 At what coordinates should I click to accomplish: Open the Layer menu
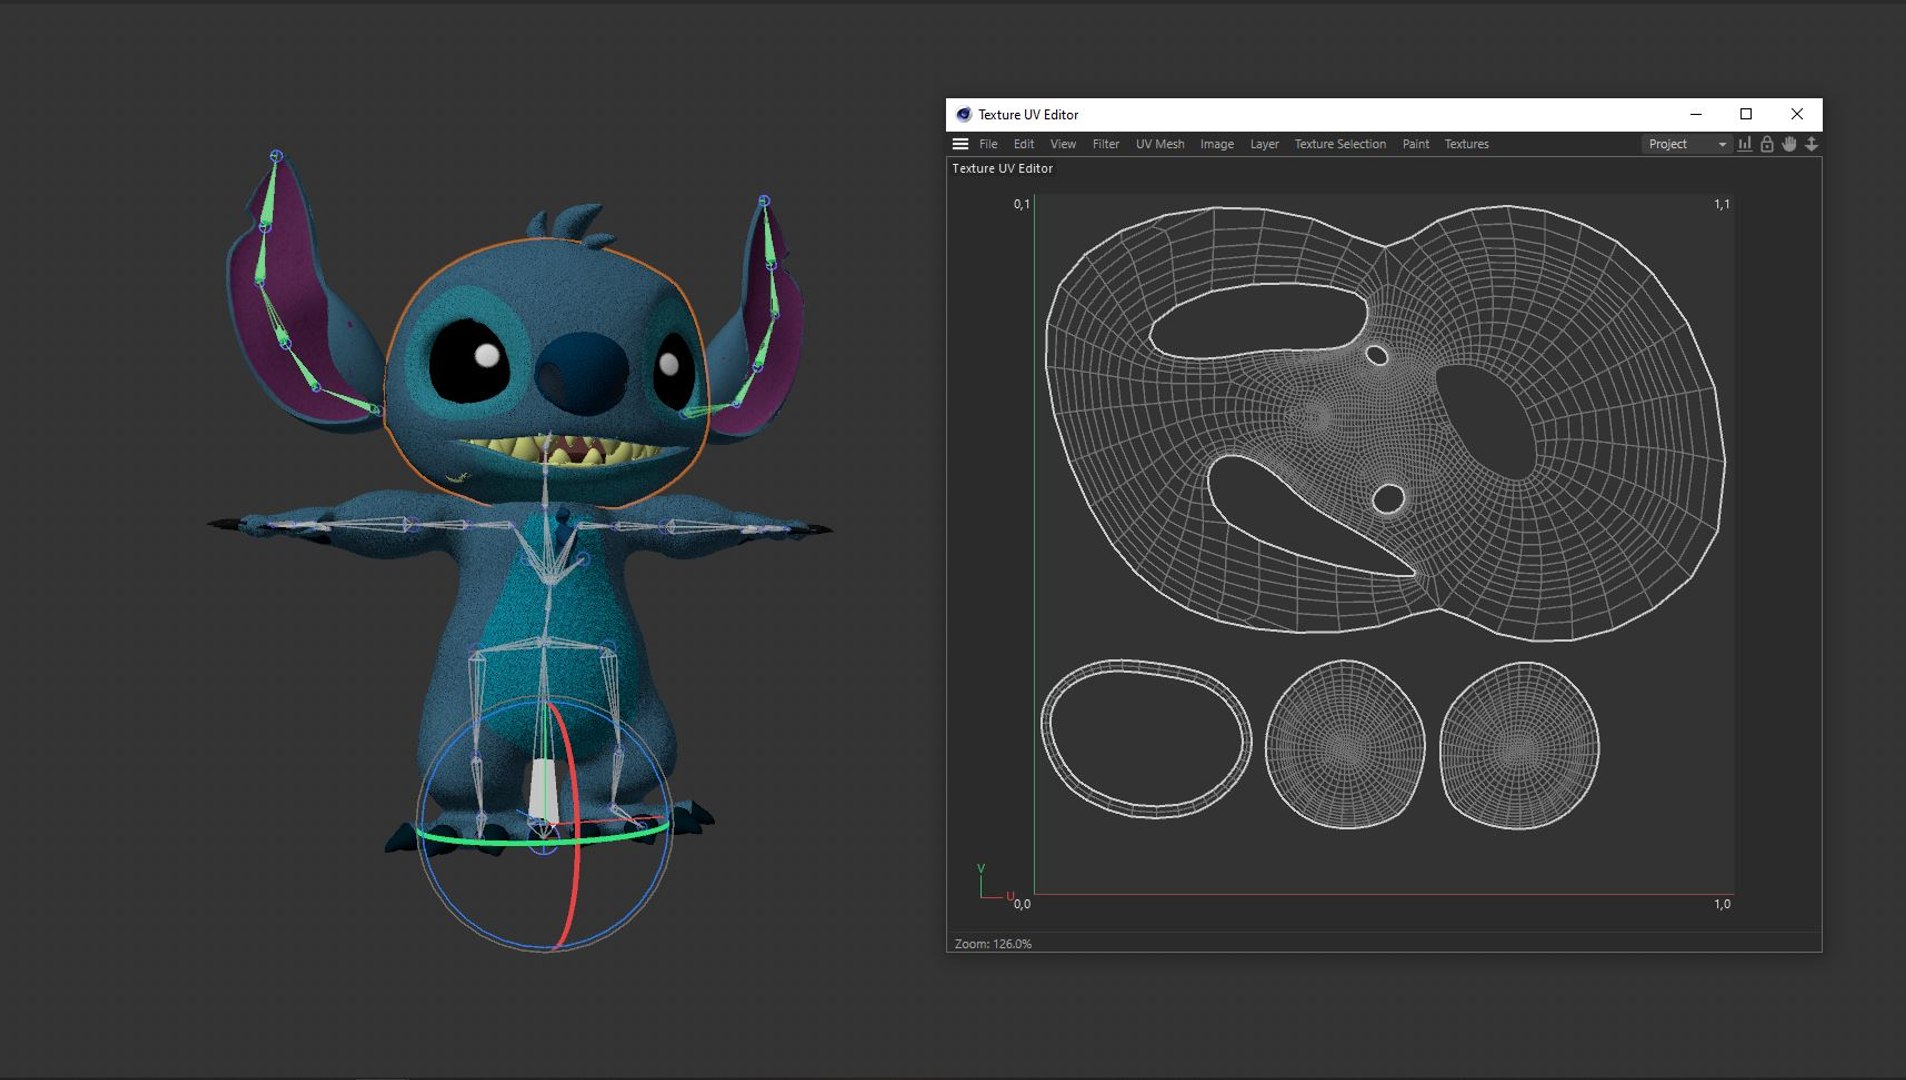pyautogui.click(x=1264, y=144)
